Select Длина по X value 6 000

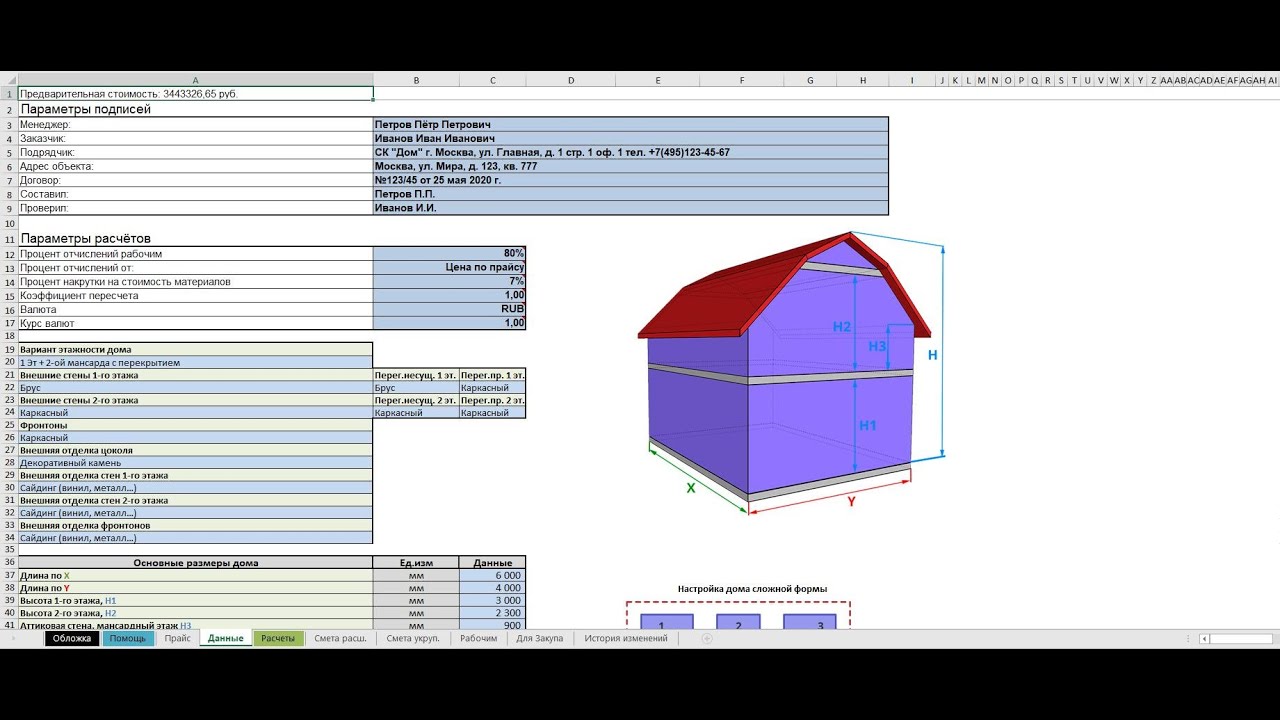pos(492,576)
